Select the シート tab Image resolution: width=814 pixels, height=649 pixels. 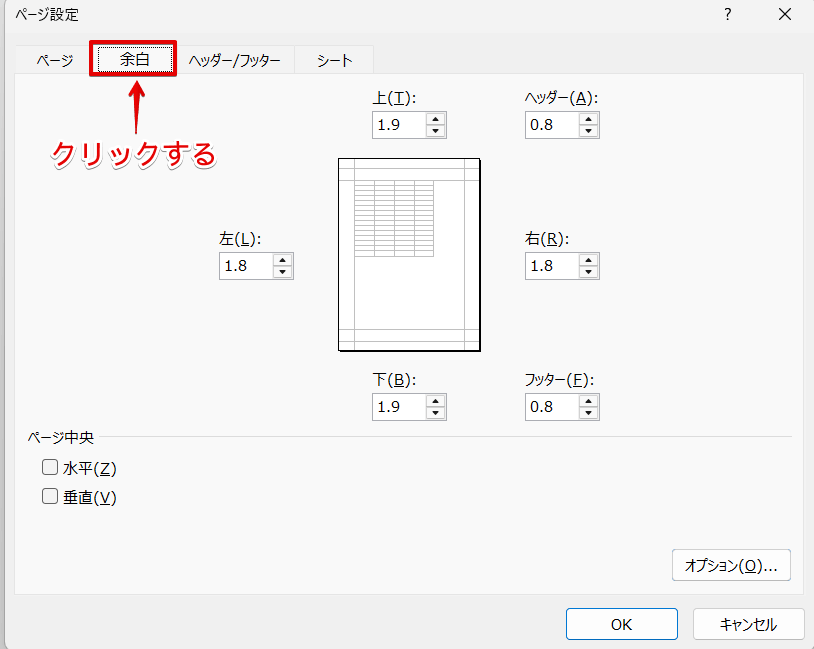point(333,59)
